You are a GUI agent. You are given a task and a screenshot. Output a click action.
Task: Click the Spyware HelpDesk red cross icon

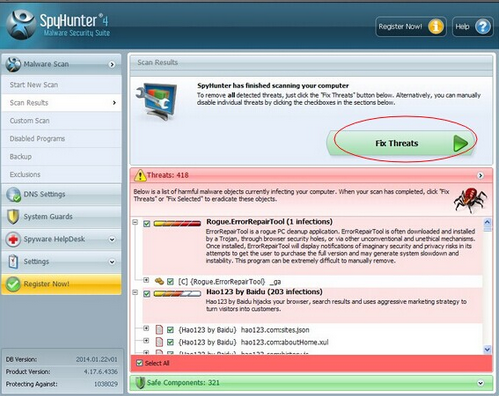pyautogui.click(x=13, y=239)
